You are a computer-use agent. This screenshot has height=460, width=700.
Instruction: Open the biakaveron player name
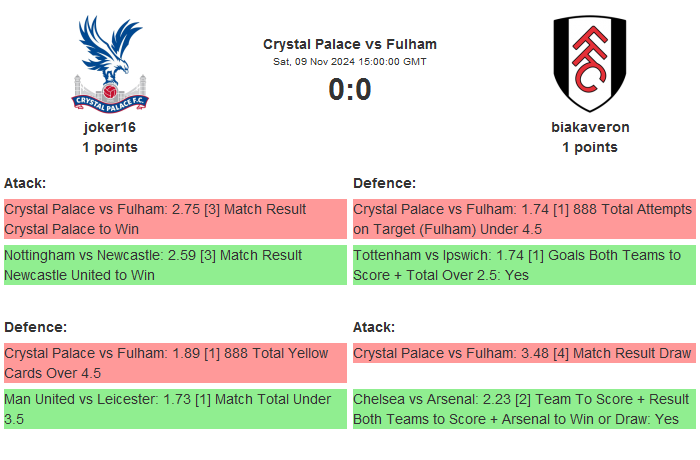pos(590,127)
